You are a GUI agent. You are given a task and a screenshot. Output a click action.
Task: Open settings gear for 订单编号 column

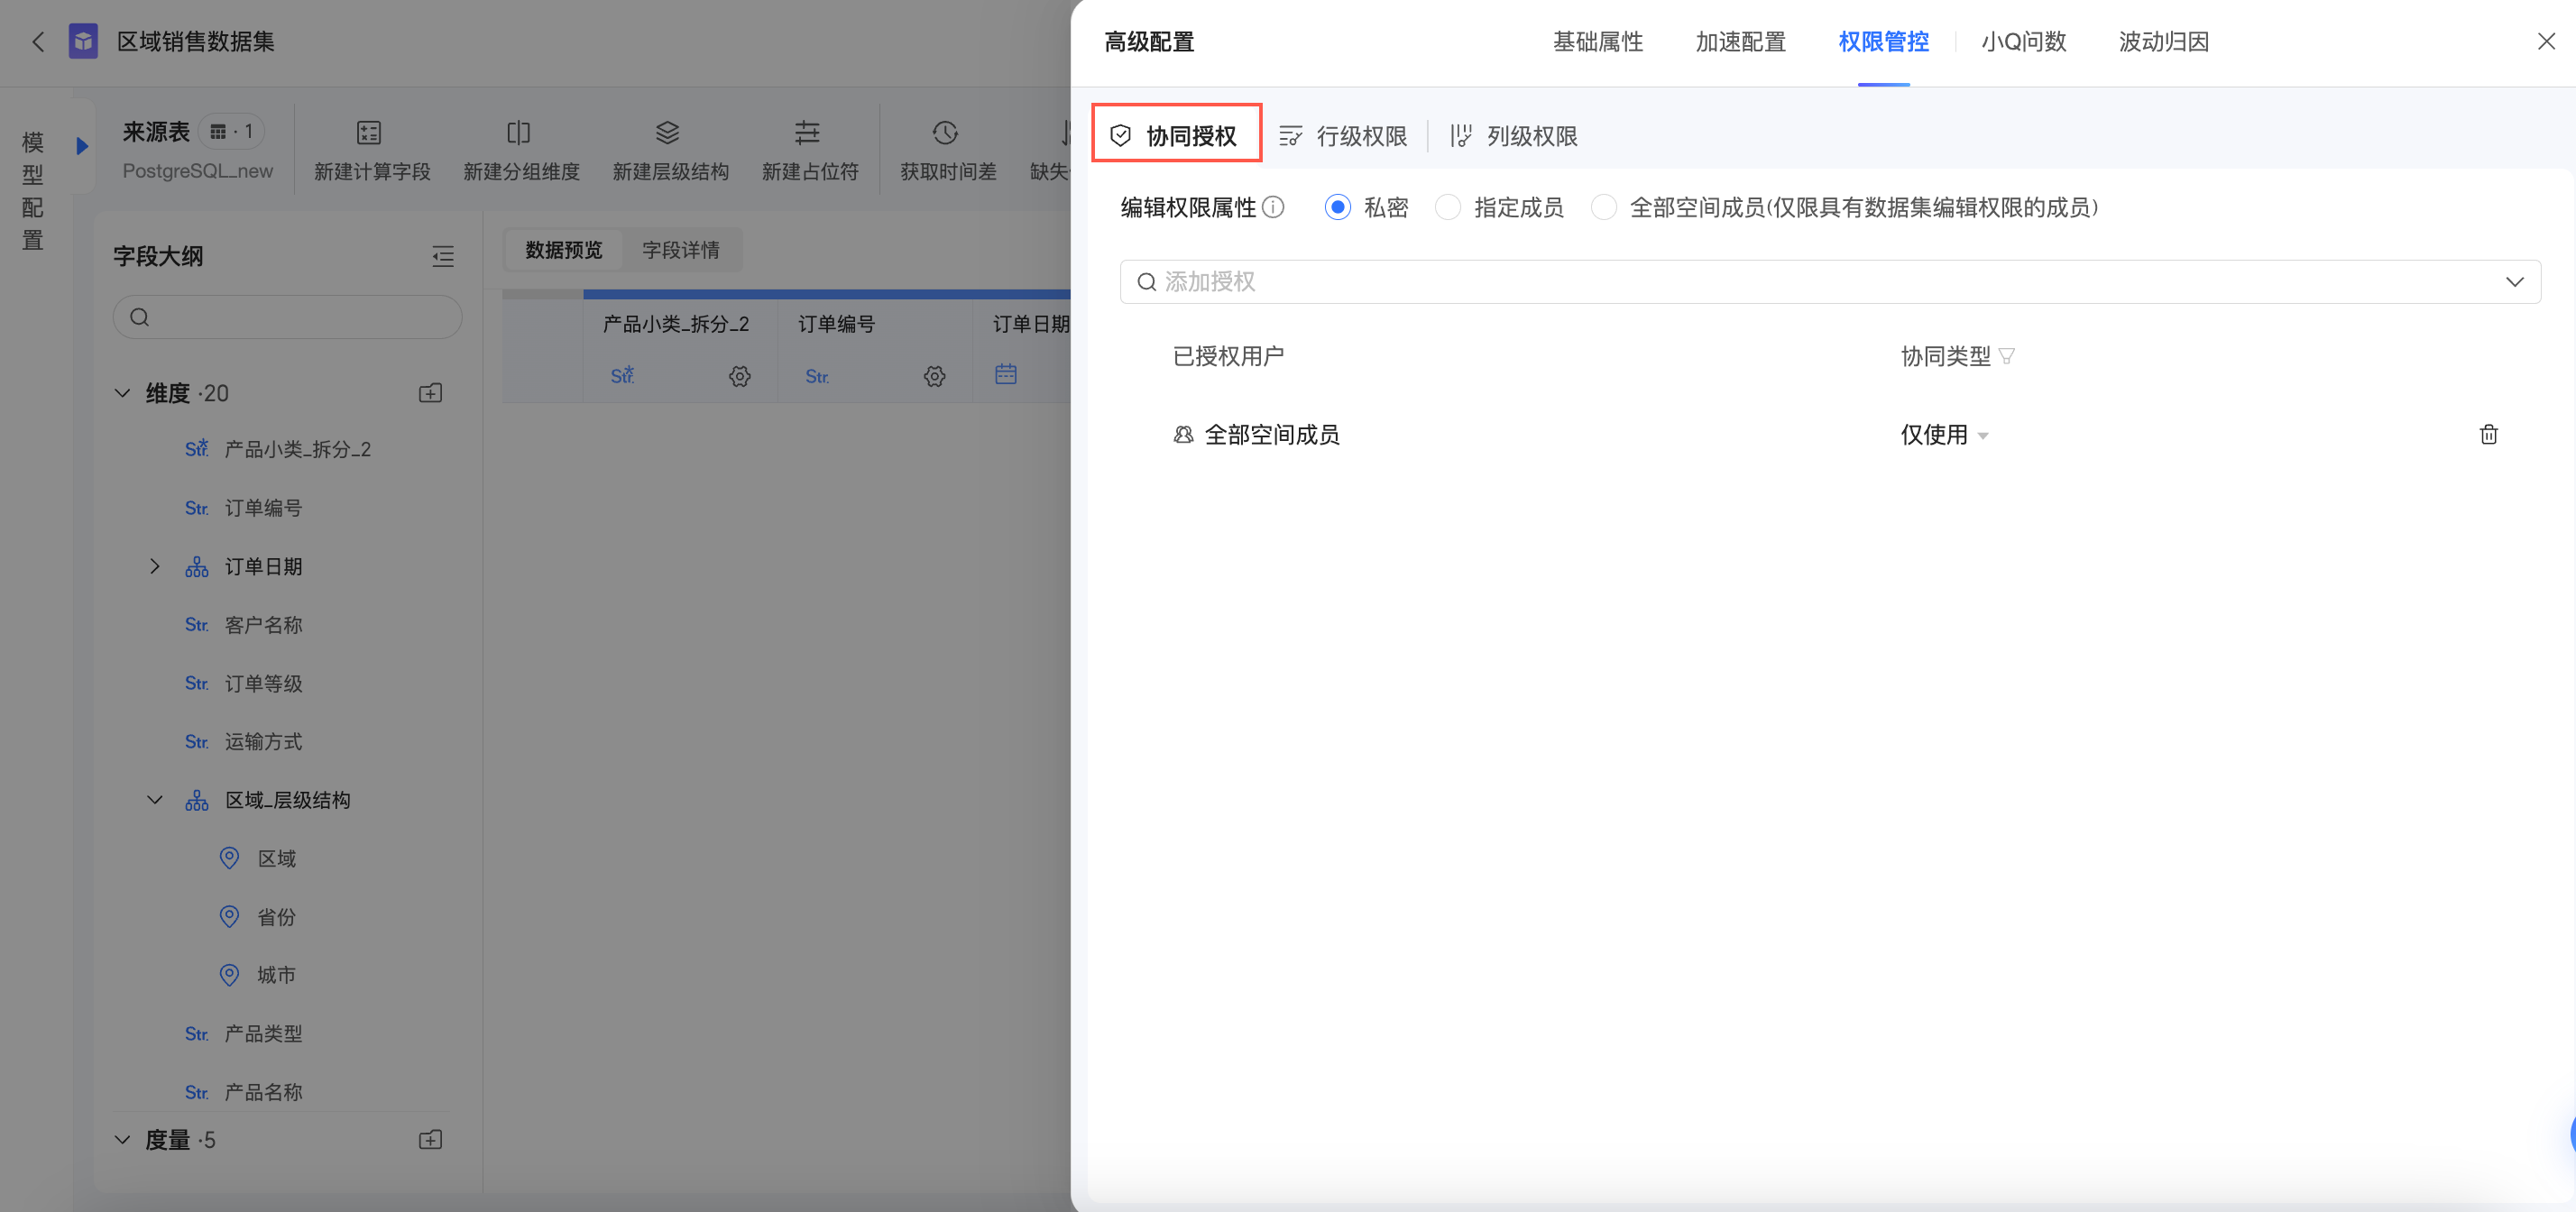coord(934,376)
